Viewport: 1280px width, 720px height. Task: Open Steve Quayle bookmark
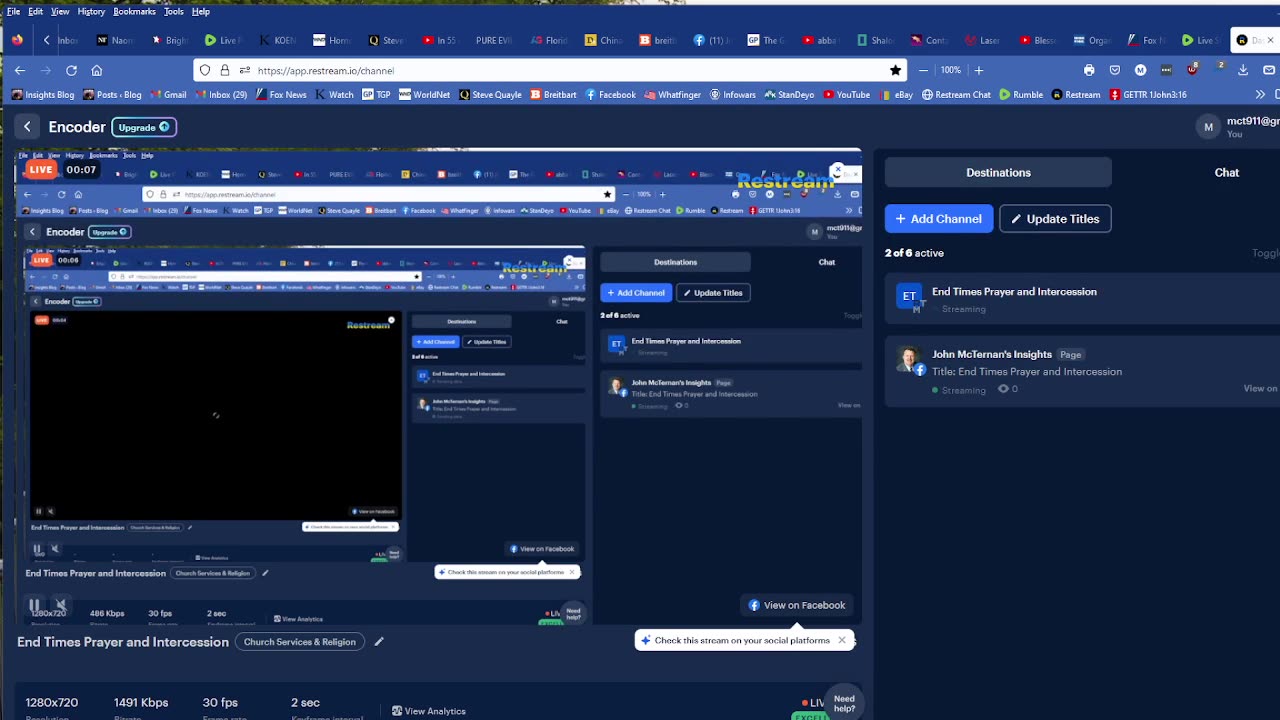click(x=490, y=94)
